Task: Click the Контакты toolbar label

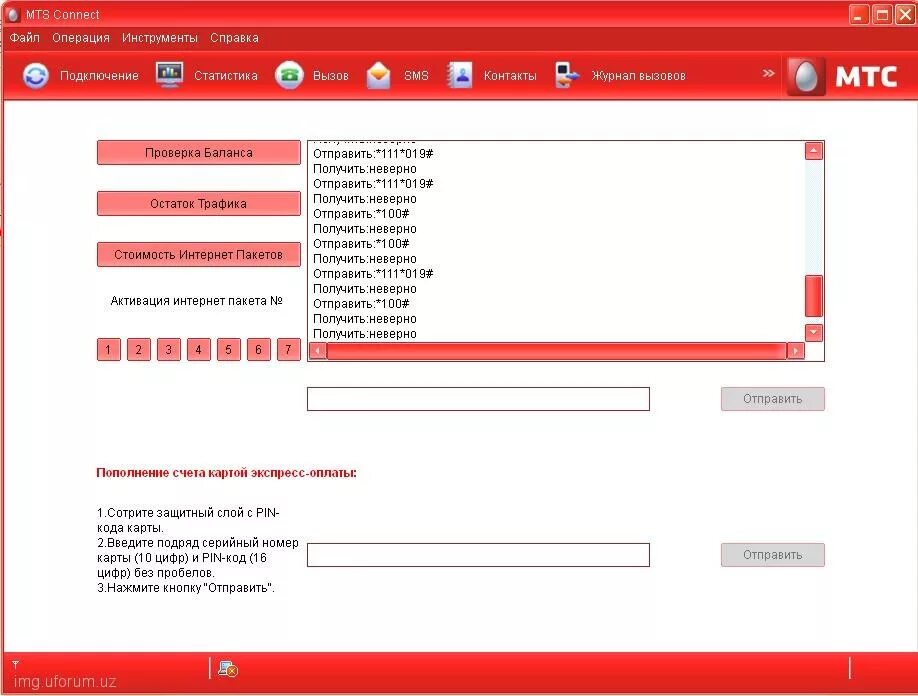Action: (509, 76)
